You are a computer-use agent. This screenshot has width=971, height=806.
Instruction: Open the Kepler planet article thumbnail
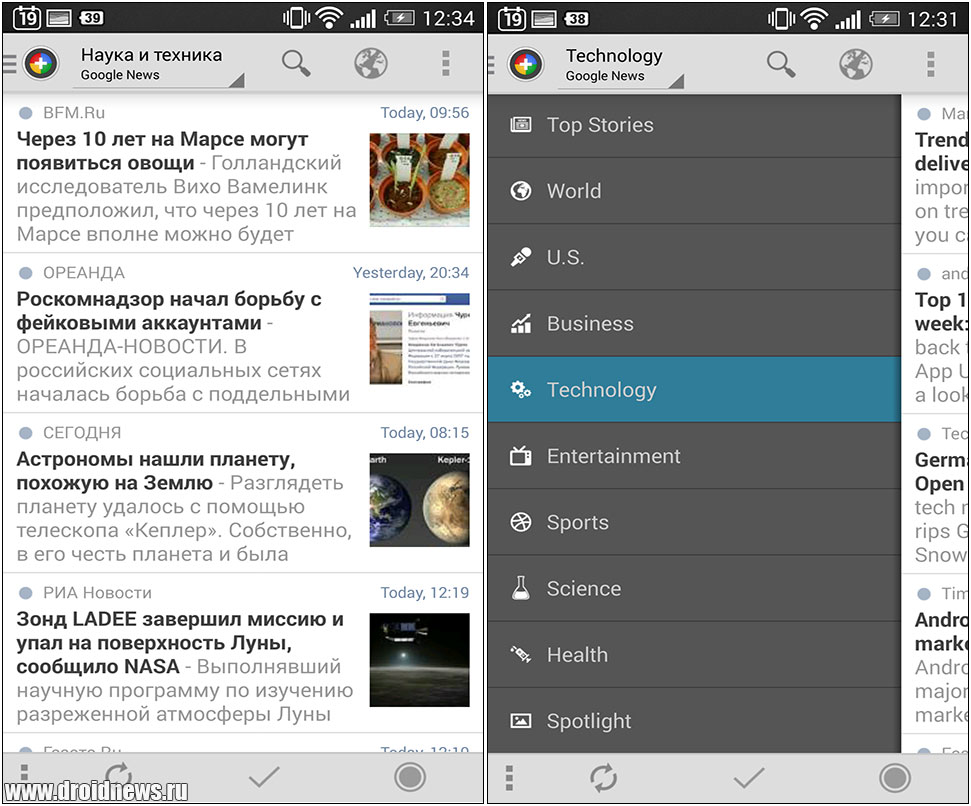[x=419, y=500]
